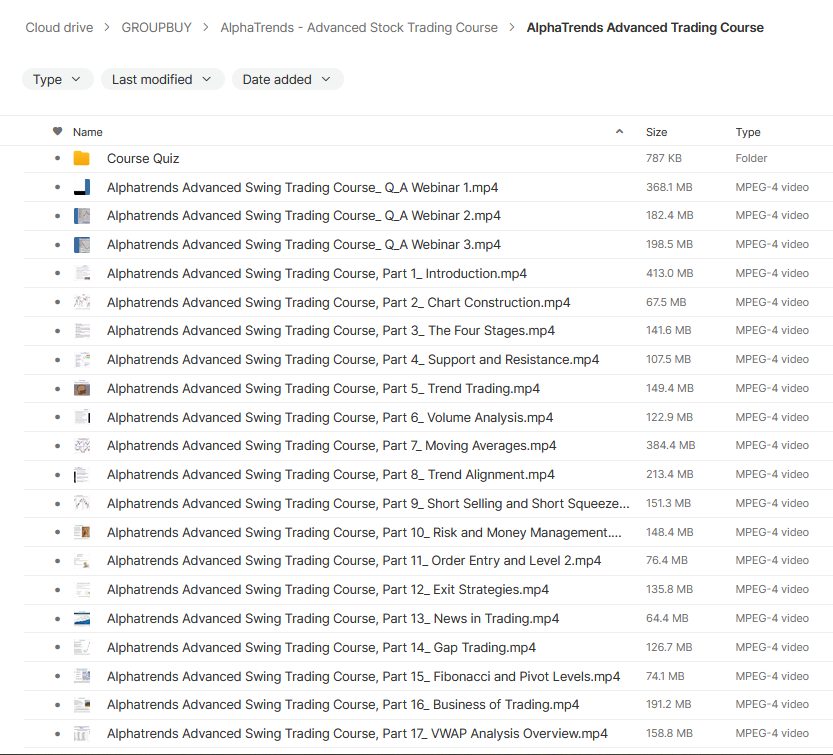
Task: Click the Part 13 News in Trading thumbnail
Action: click(81, 618)
